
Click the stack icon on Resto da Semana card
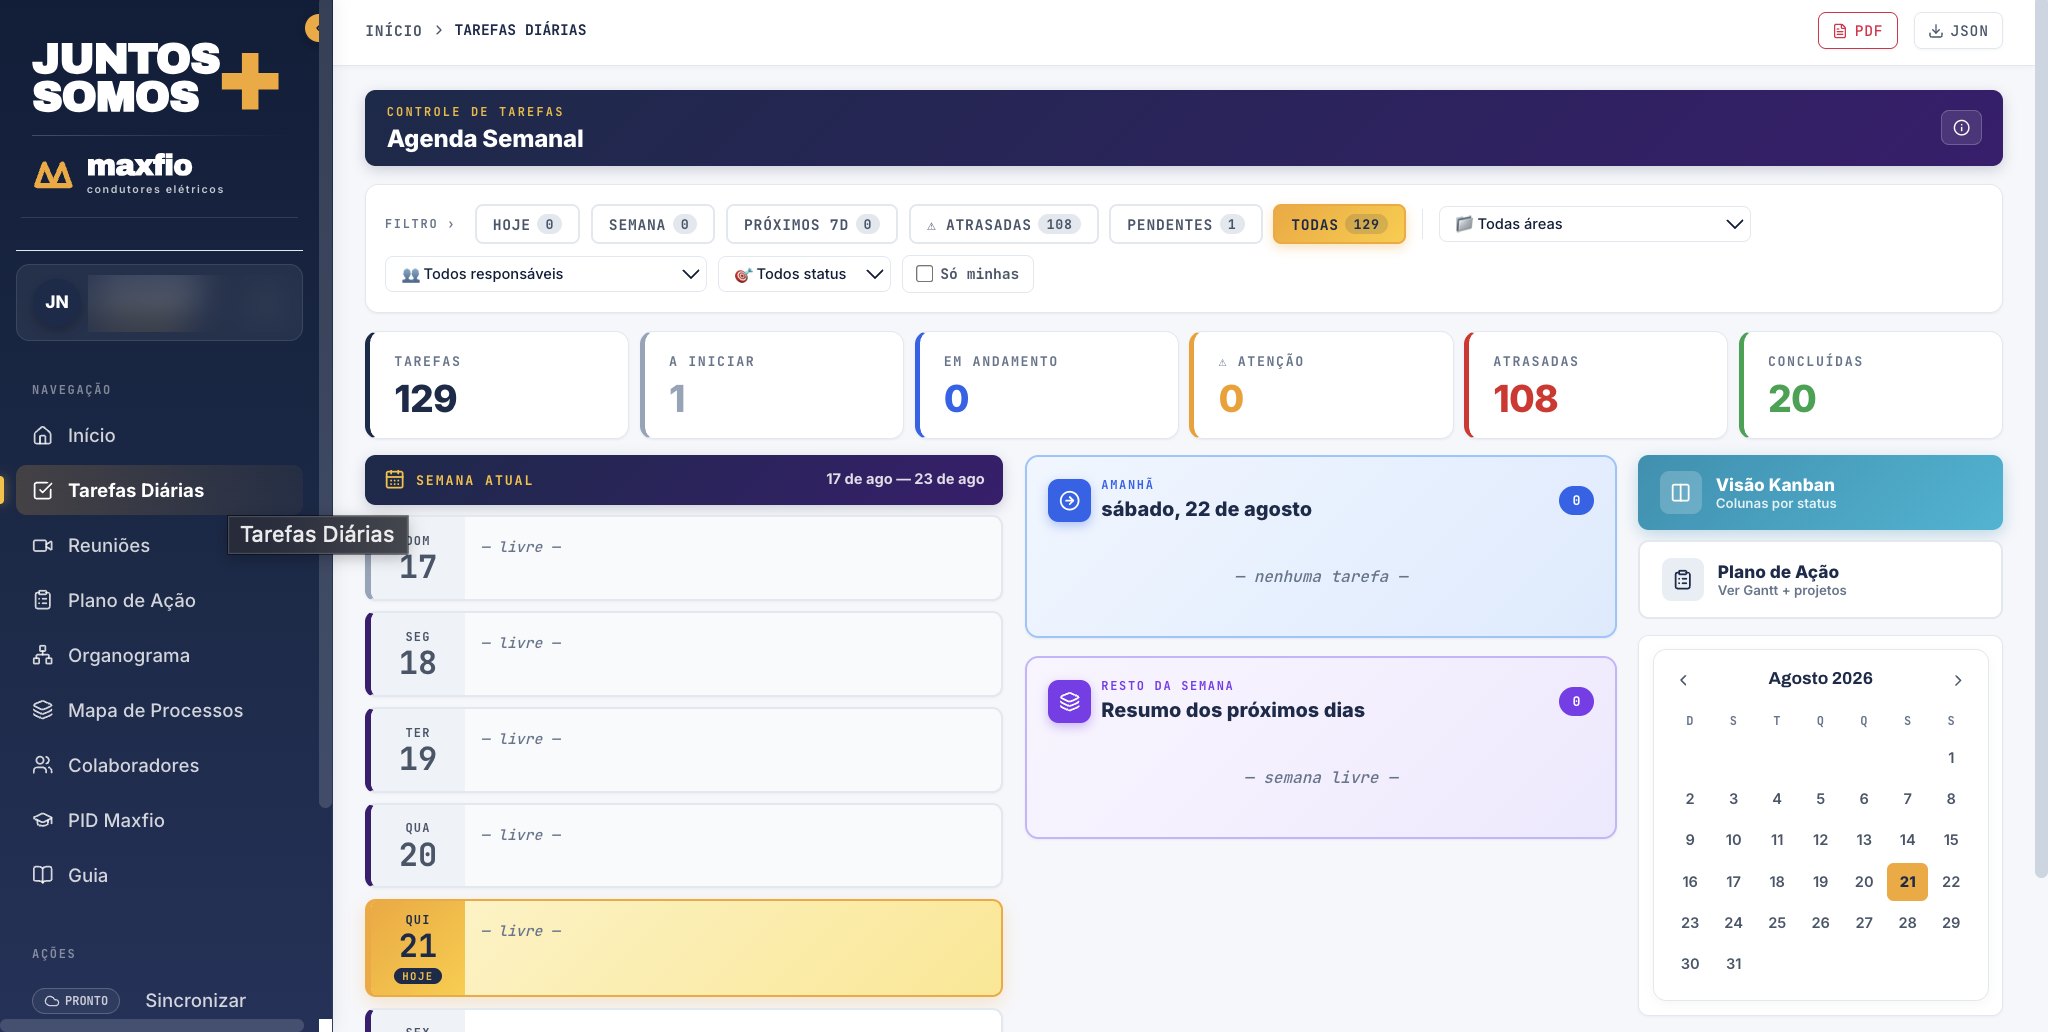point(1069,701)
